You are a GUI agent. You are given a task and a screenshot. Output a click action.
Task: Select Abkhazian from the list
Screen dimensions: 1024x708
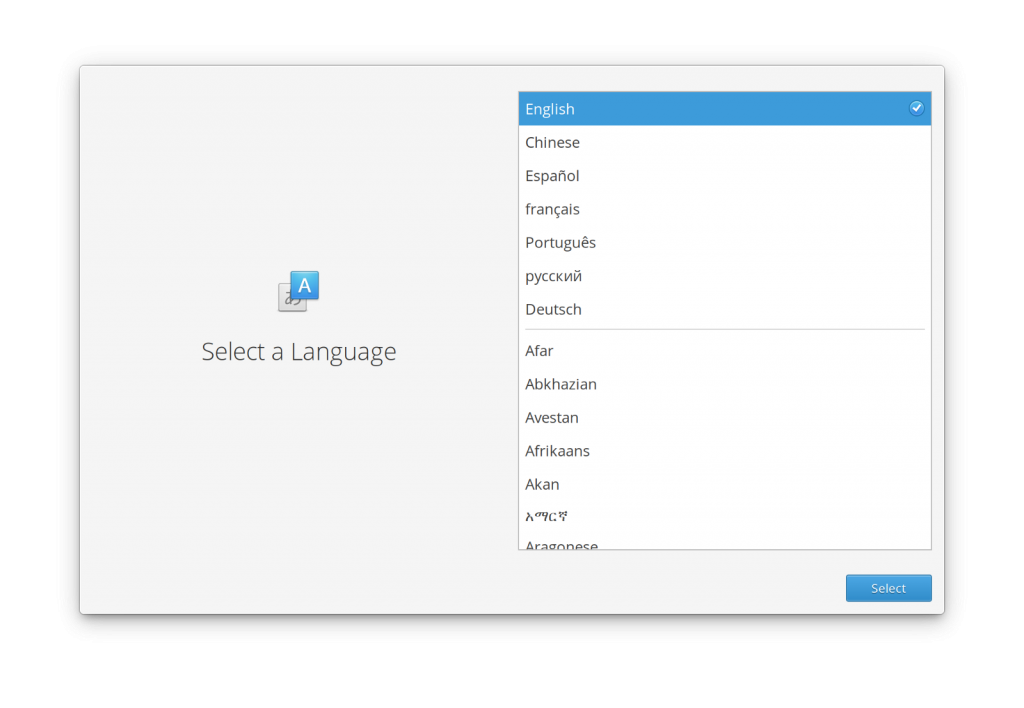click(560, 384)
